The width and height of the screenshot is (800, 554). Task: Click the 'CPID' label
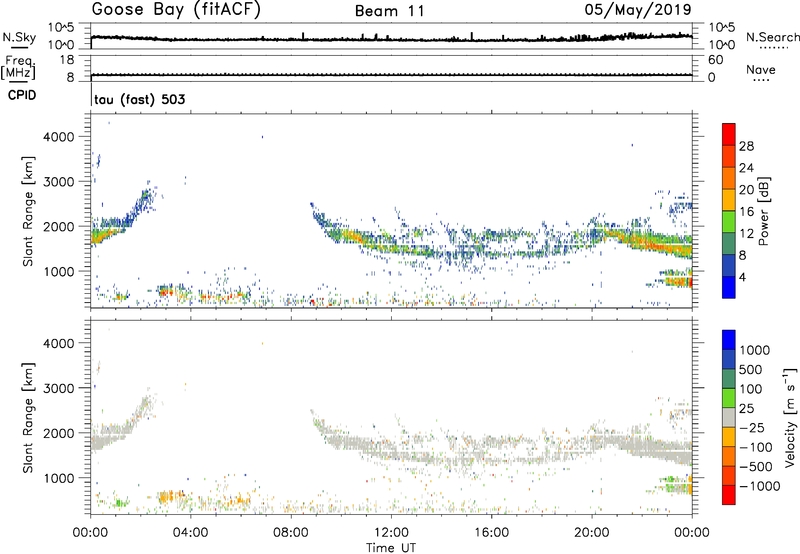click(x=22, y=95)
